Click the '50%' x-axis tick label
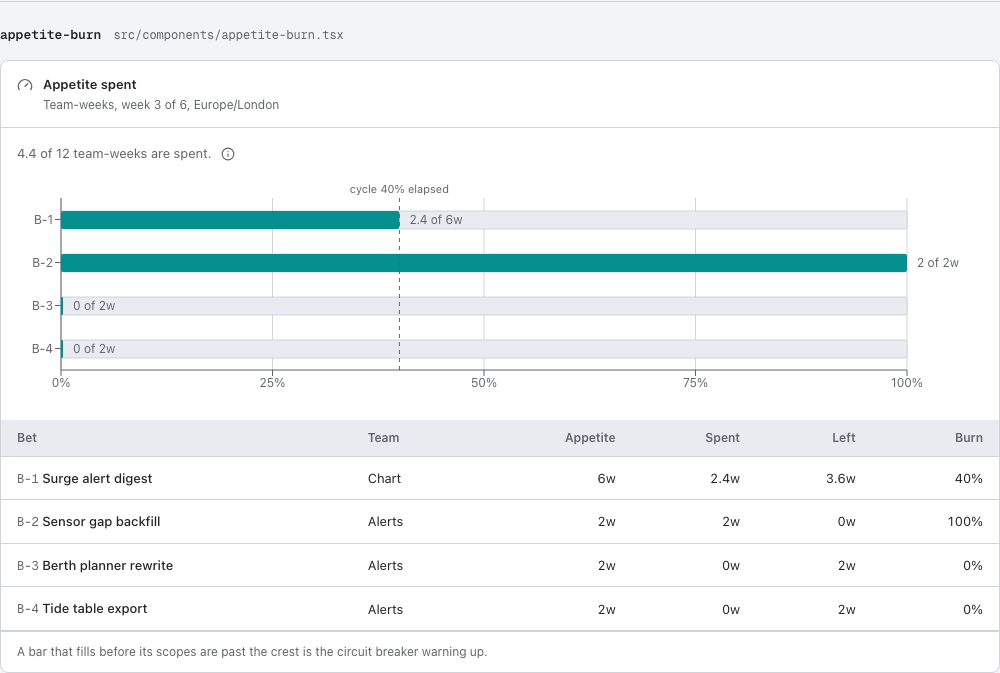Viewport: 1000px width, 673px height. point(484,383)
